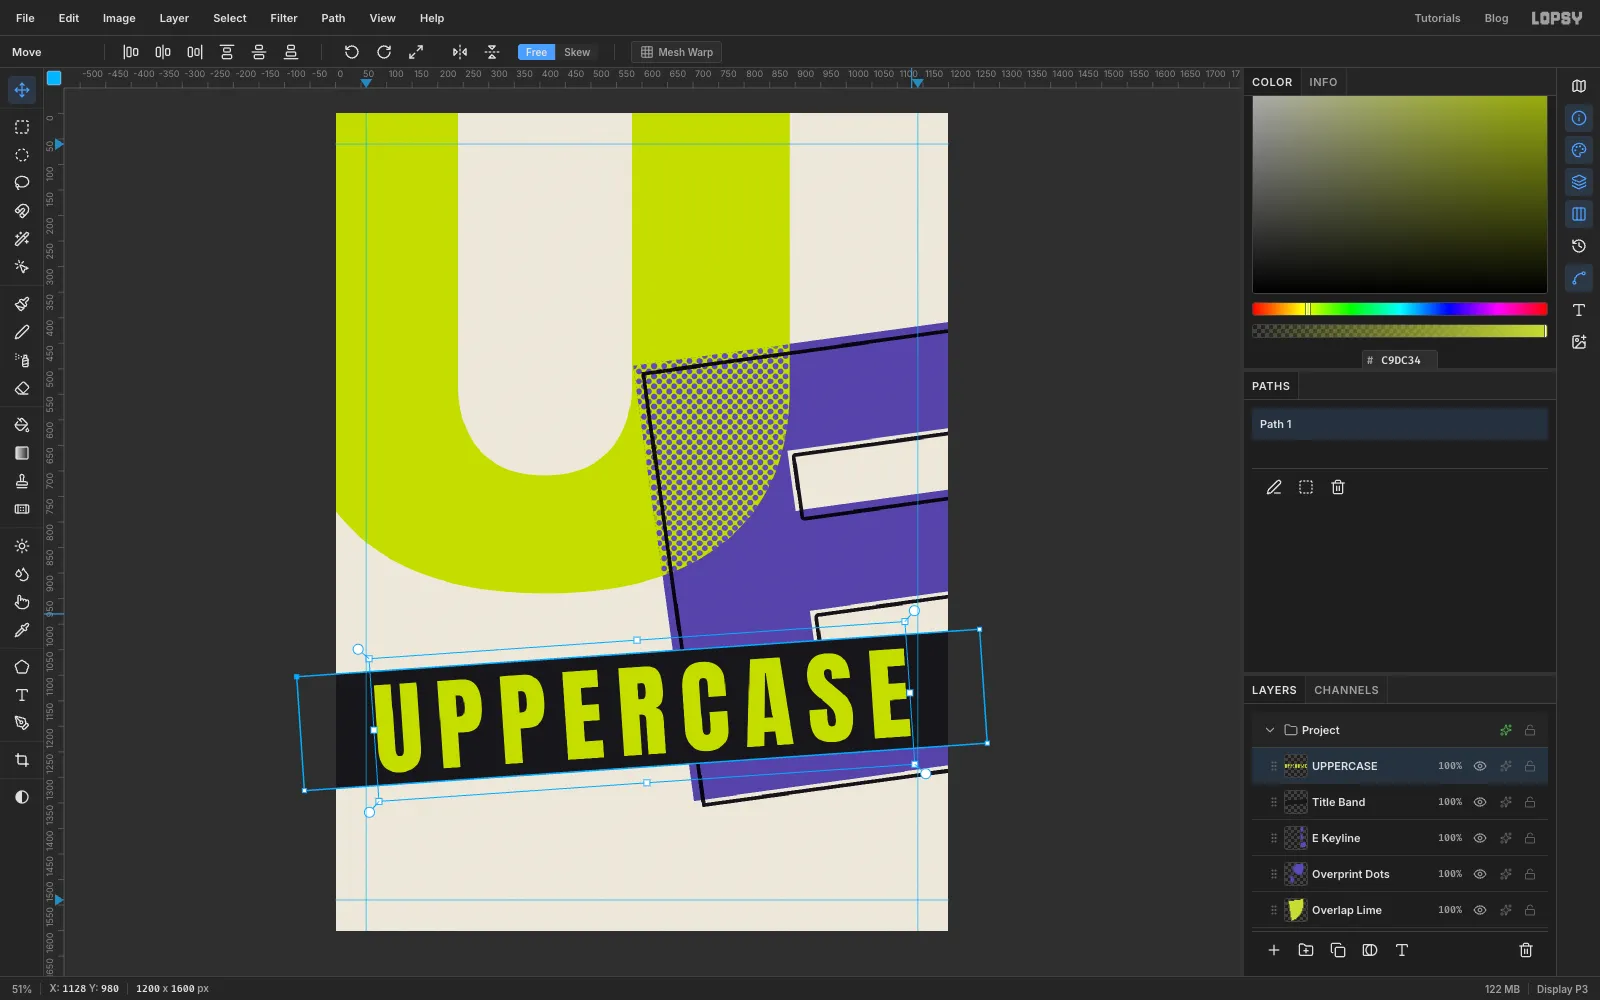Select the polygon shape tool

click(x=22, y=667)
